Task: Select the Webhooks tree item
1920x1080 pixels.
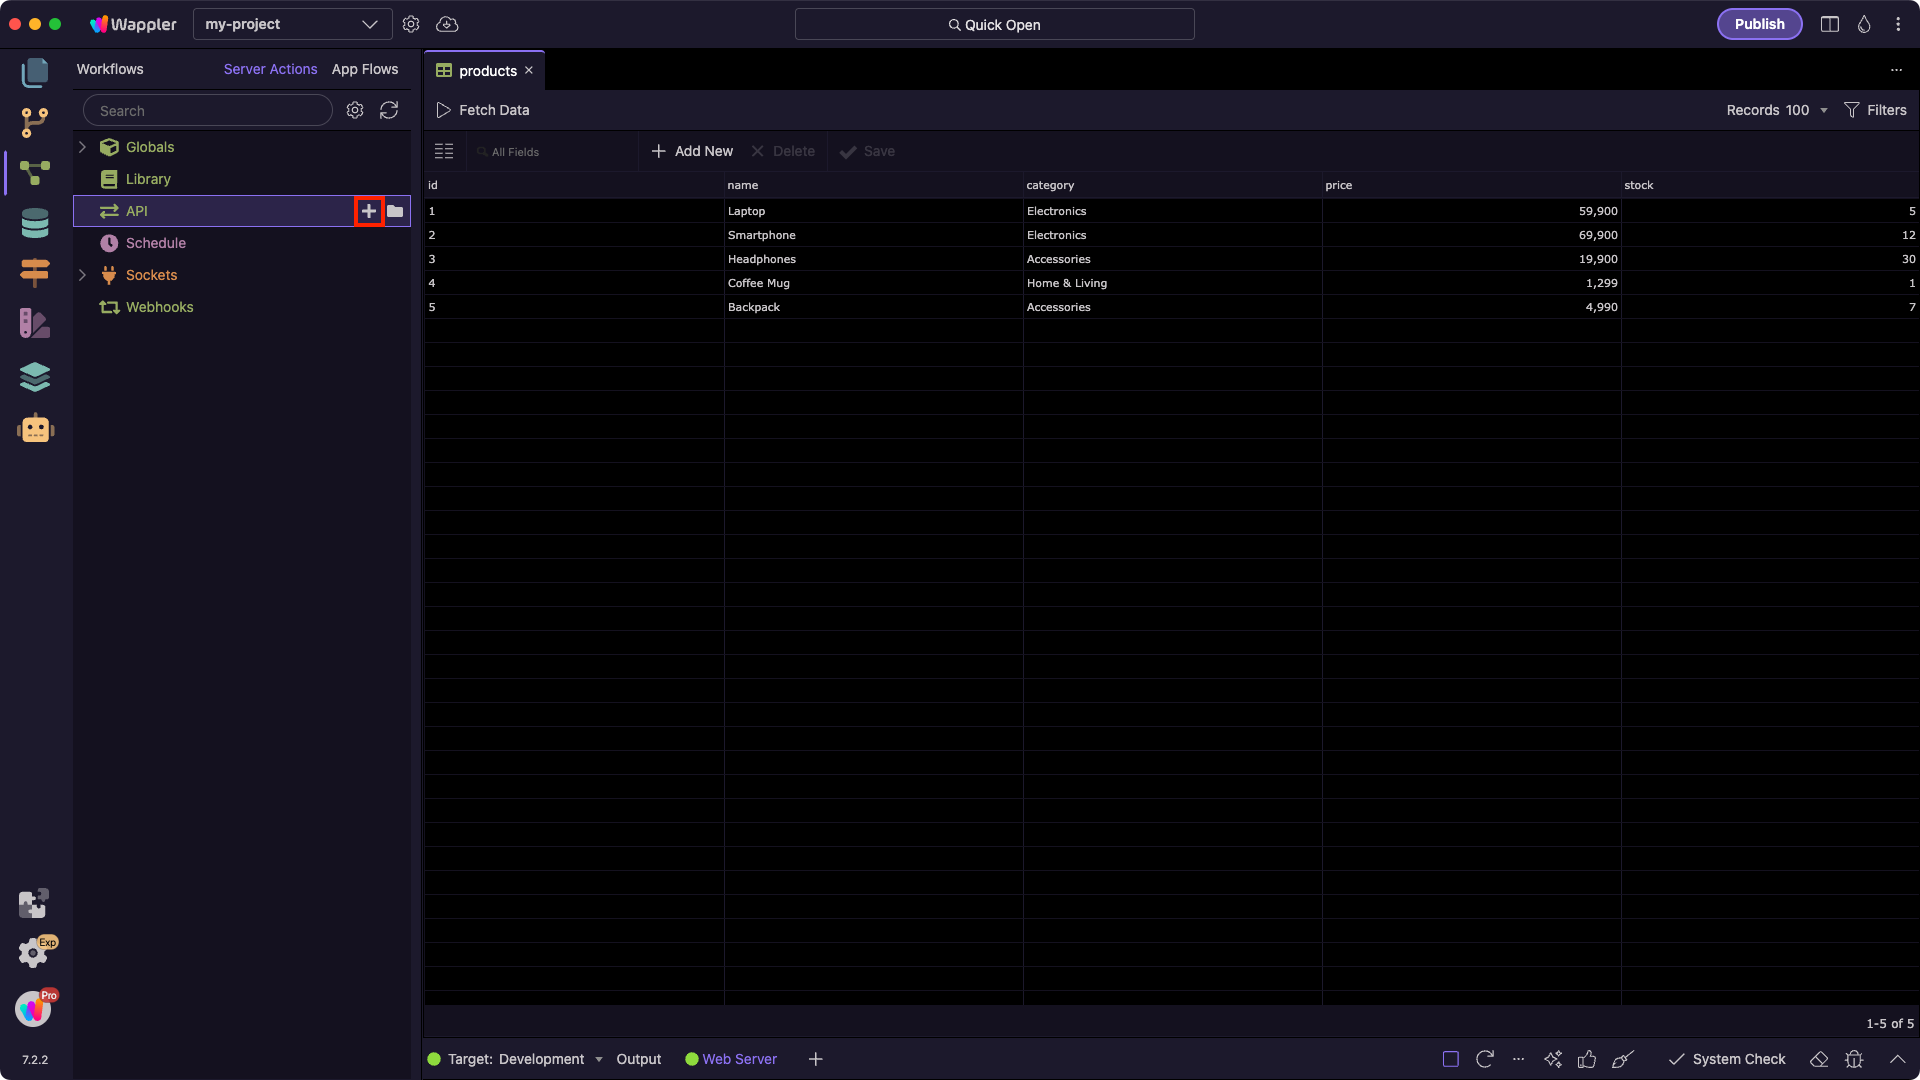Action: pyautogui.click(x=159, y=307)
